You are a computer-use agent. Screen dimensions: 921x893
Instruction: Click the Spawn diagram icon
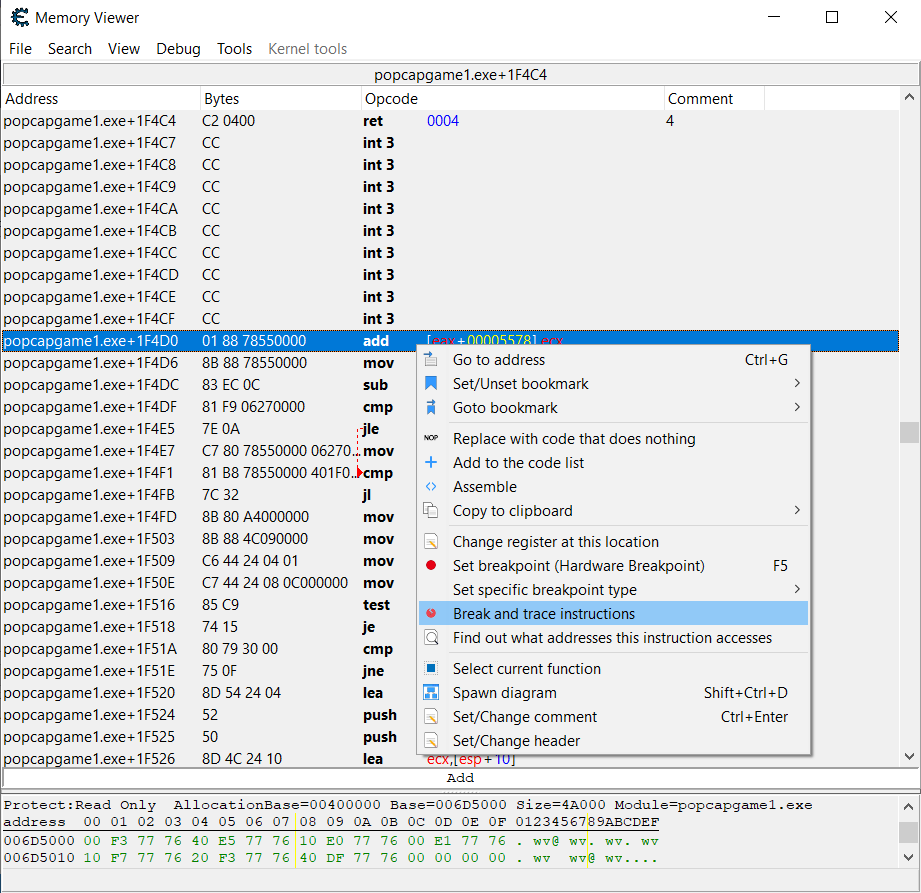[x=431, y=692]
